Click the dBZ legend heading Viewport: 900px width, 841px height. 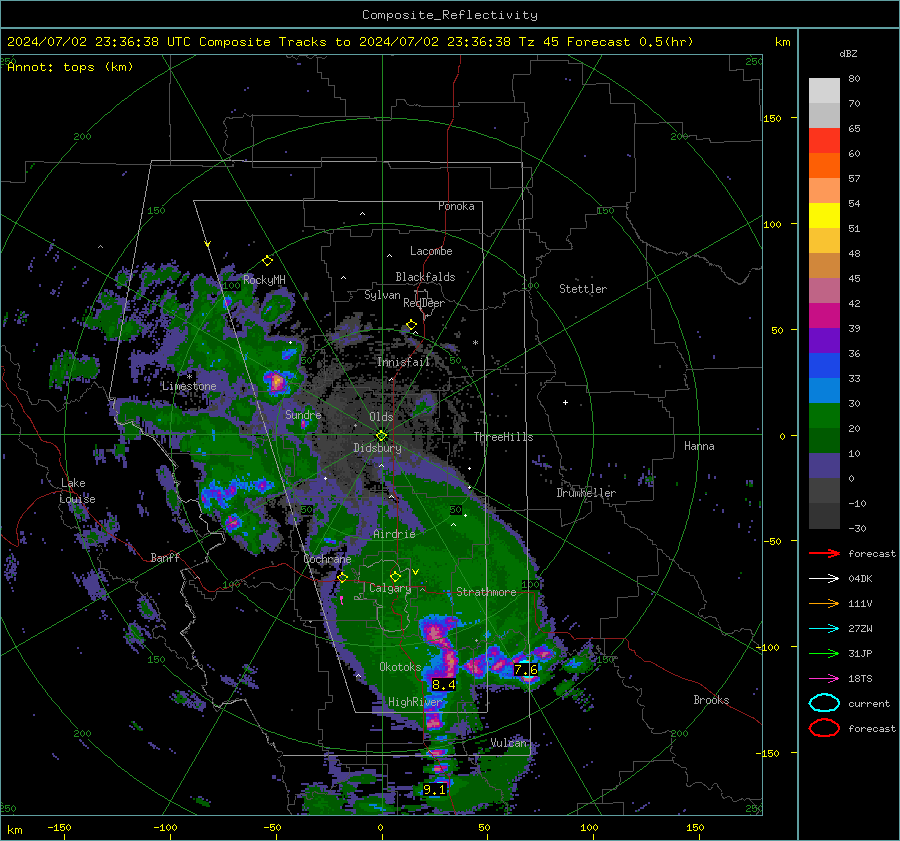tap(848, 54)
